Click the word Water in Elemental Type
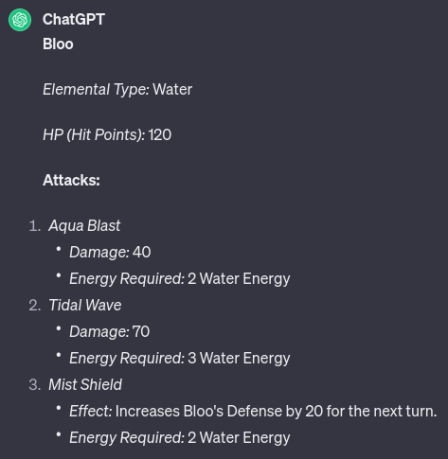This screenshot has height=459, width=448. 172,89
